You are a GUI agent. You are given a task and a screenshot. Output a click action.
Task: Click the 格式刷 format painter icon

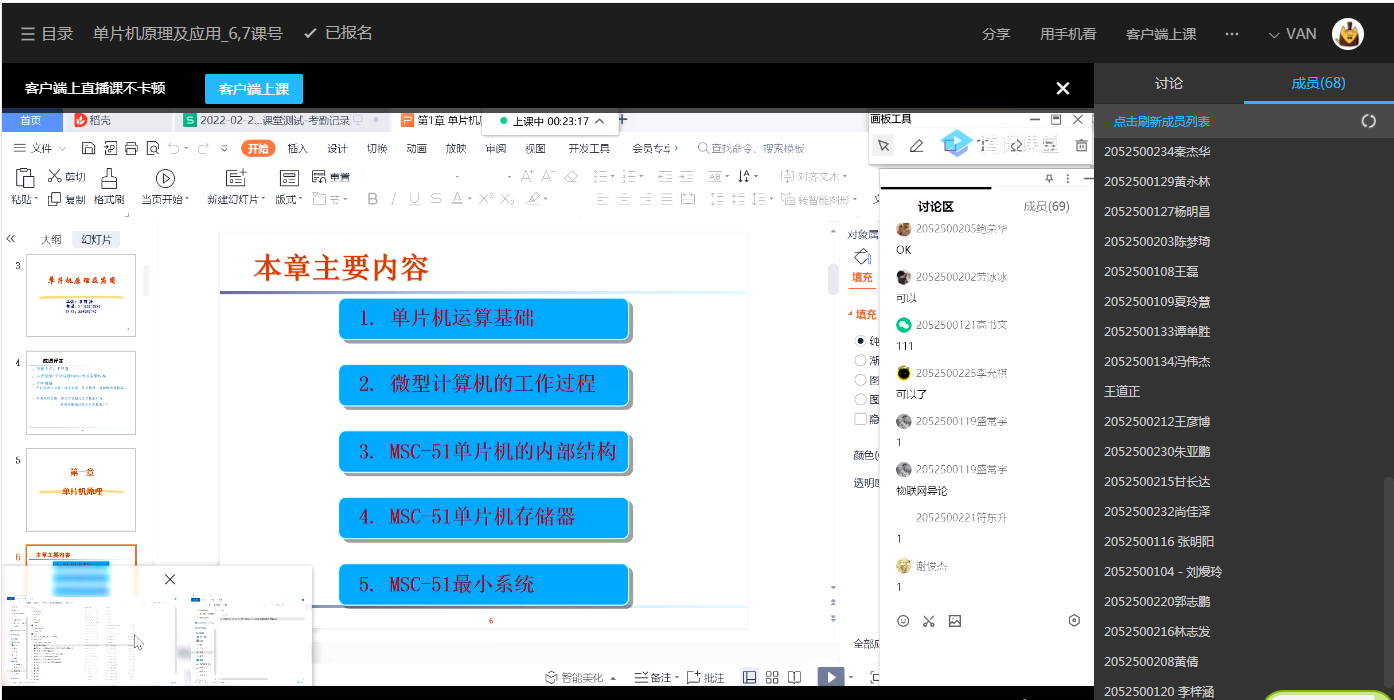(109, 179)
